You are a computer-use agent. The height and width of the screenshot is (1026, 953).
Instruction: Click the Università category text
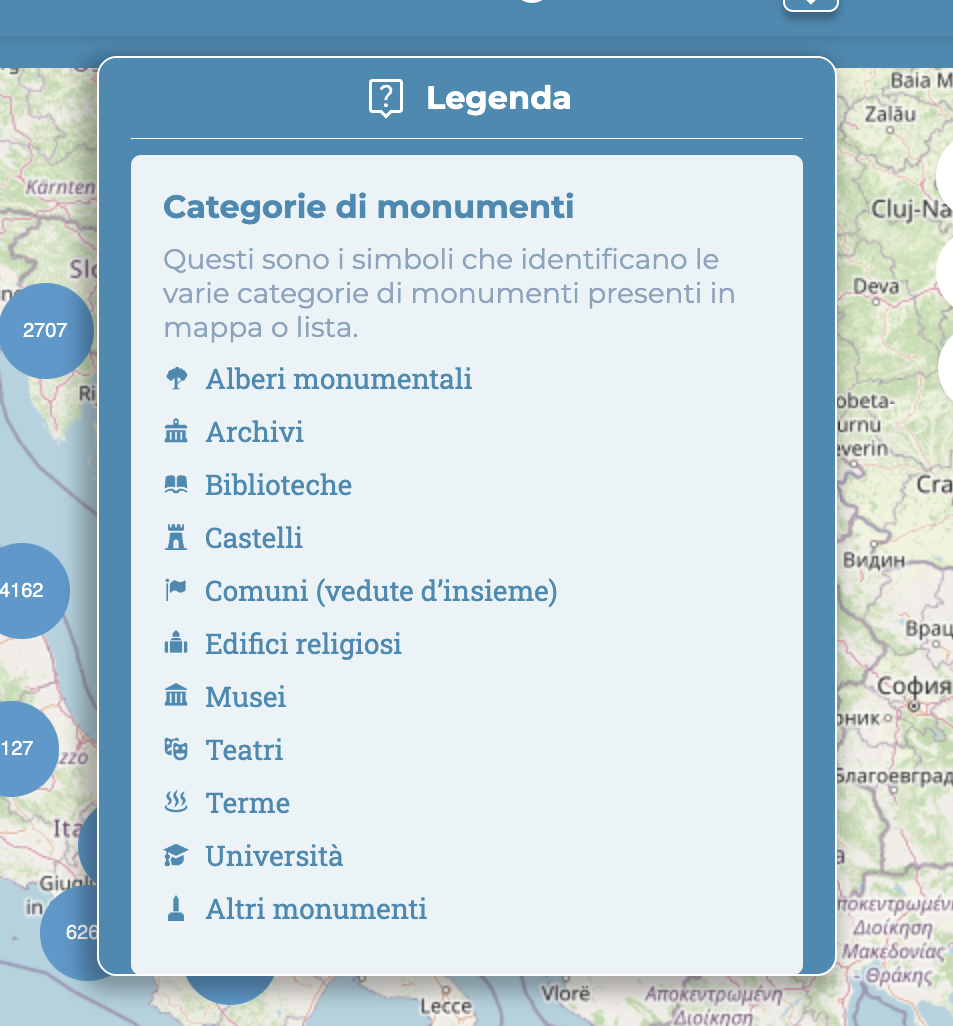pyautogui.click(x=274, y=855)
